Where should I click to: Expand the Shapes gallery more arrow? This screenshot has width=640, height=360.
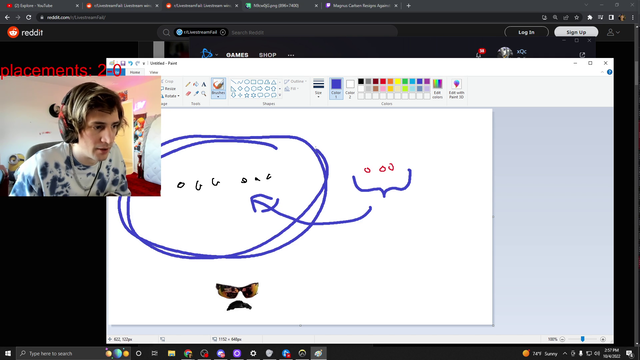(x=280, y=95)
